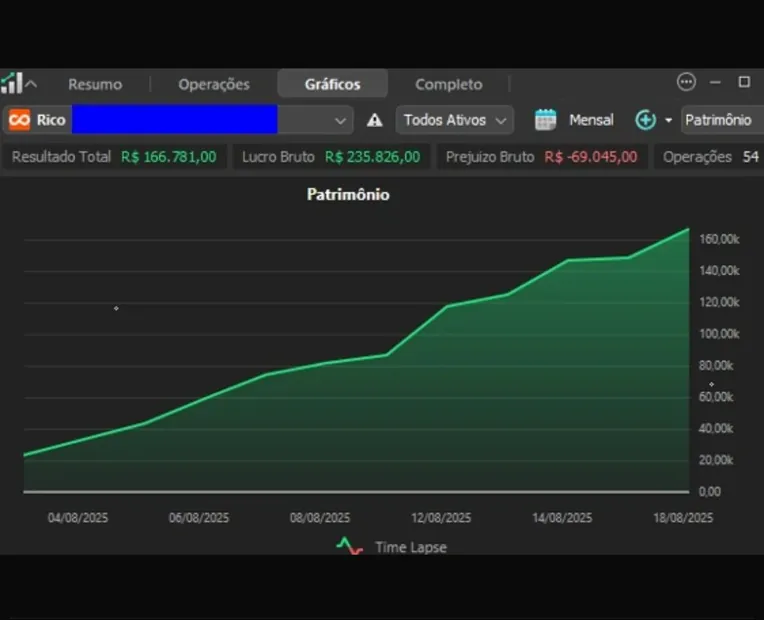The width and height of the screenshot is (764, 620).
Task: Switch to the Resumo tab
Action: pyautogui.click(x=95, y=84)
